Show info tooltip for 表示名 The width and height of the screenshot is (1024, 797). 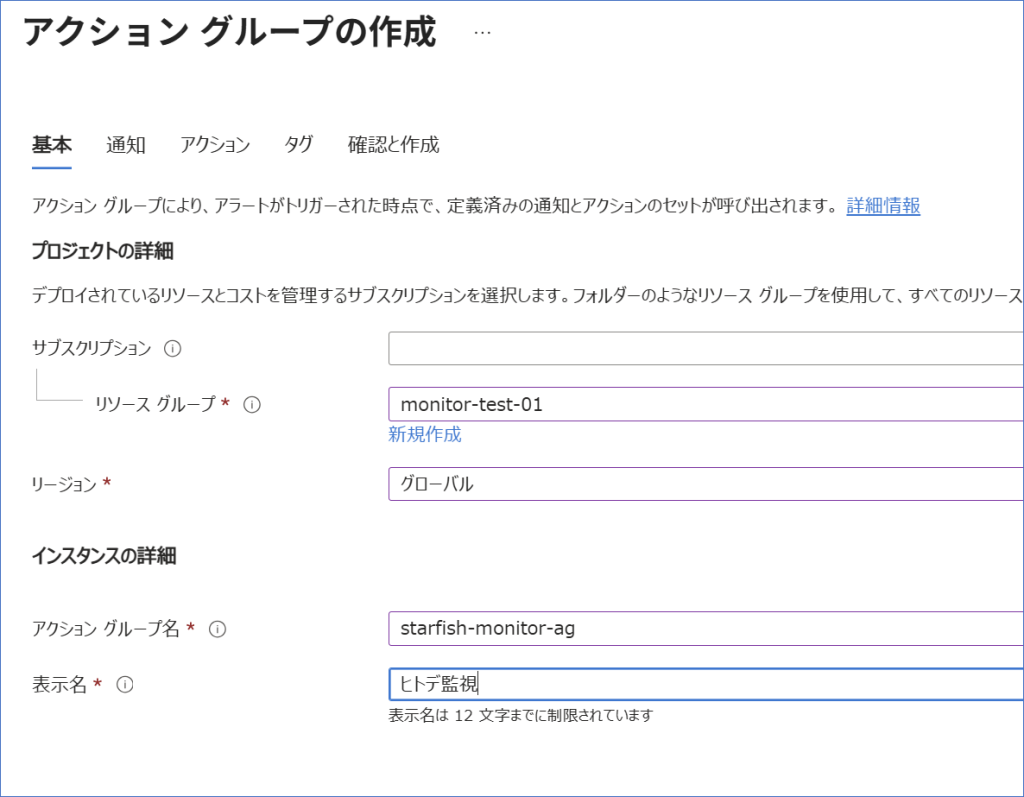[x=125, y=685]
